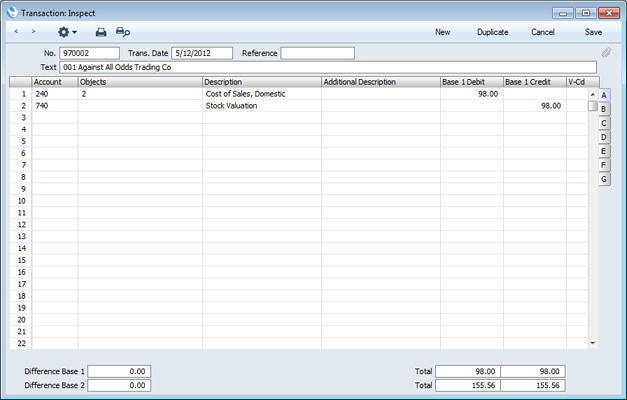Image resolution: width=627 pixels, height=400 pixels.
Task: Click the window icon in title bar
Action: pyautogui.click(x=11, y=12)
